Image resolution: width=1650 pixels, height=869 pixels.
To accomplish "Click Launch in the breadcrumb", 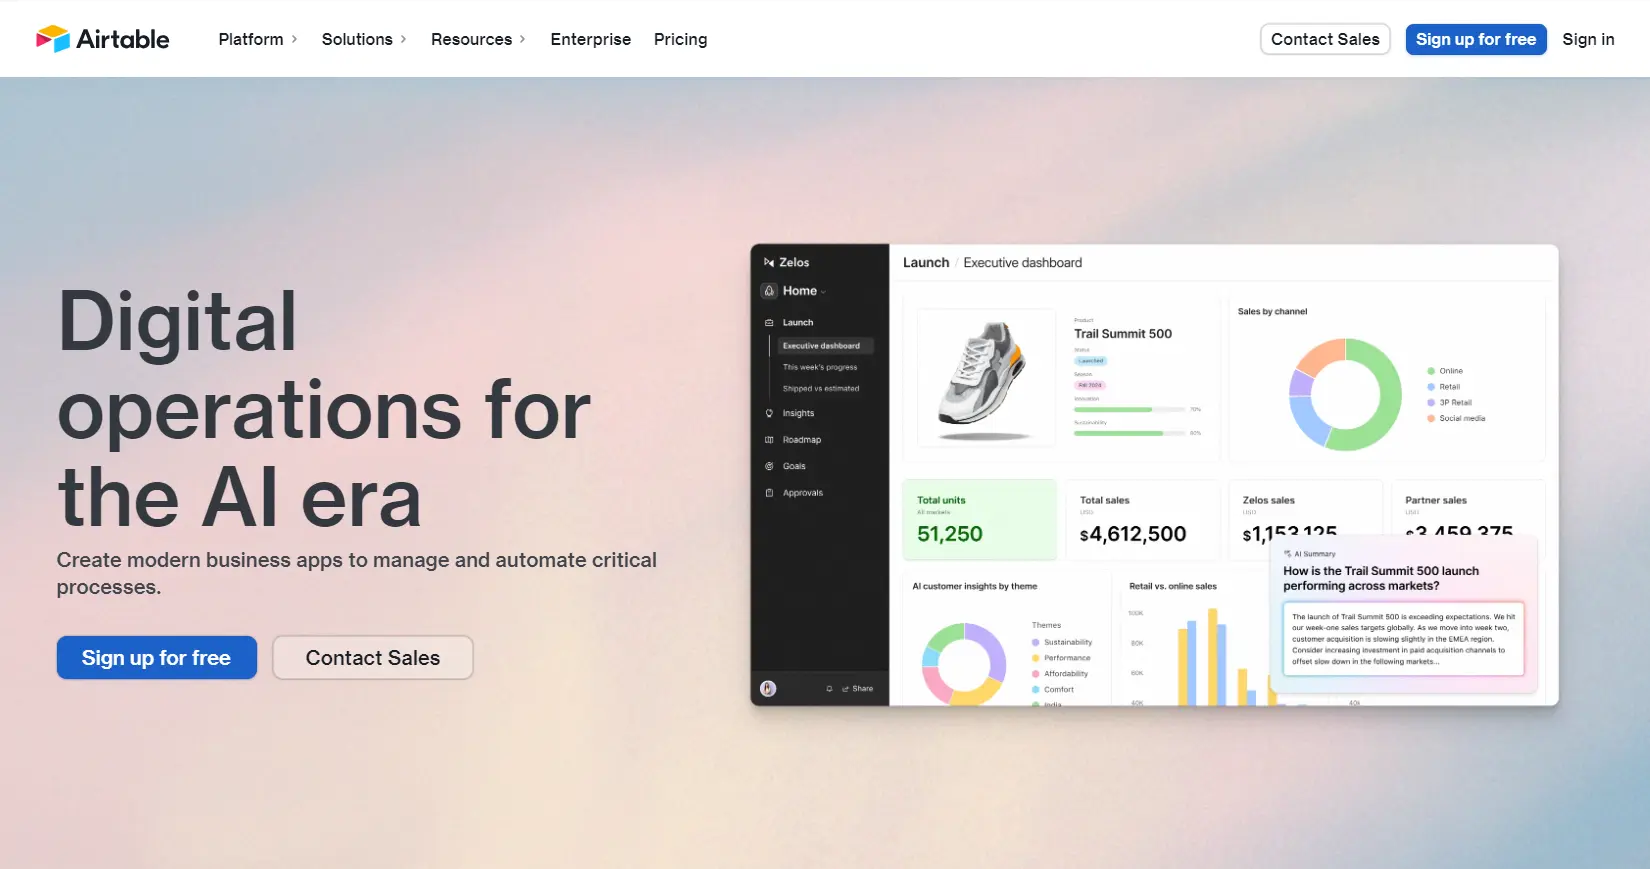I will 926,263.
